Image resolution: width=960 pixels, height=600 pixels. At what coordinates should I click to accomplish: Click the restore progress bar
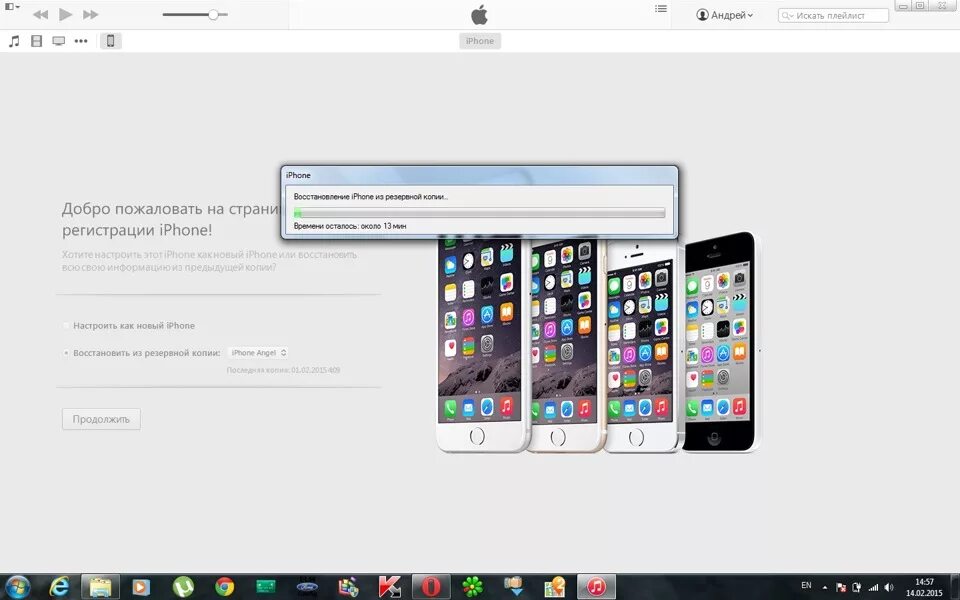(x=479, y=212)
